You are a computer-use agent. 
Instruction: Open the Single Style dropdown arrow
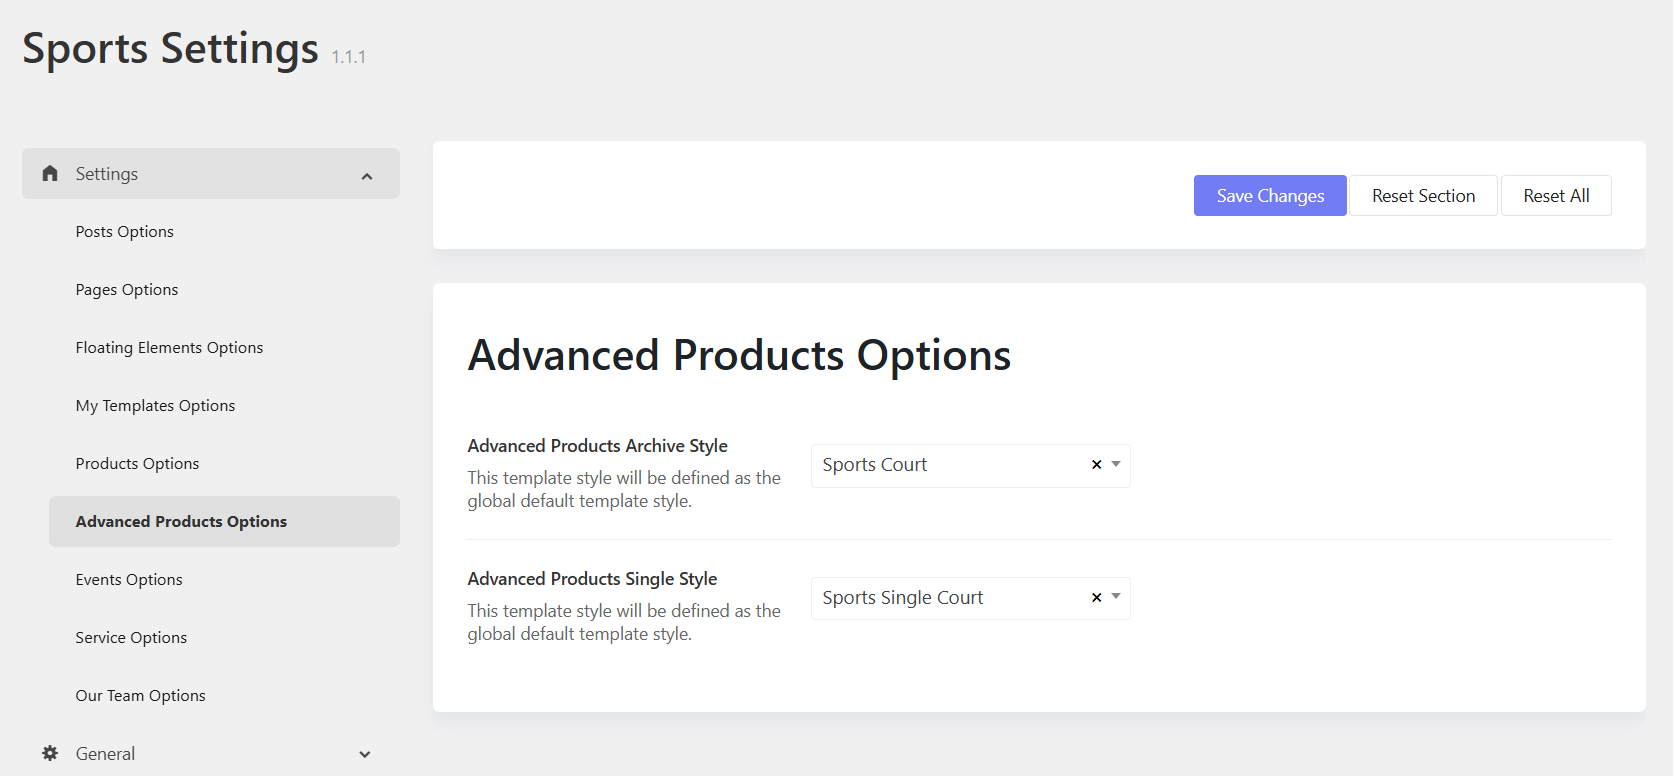[x=1116, y=597]
